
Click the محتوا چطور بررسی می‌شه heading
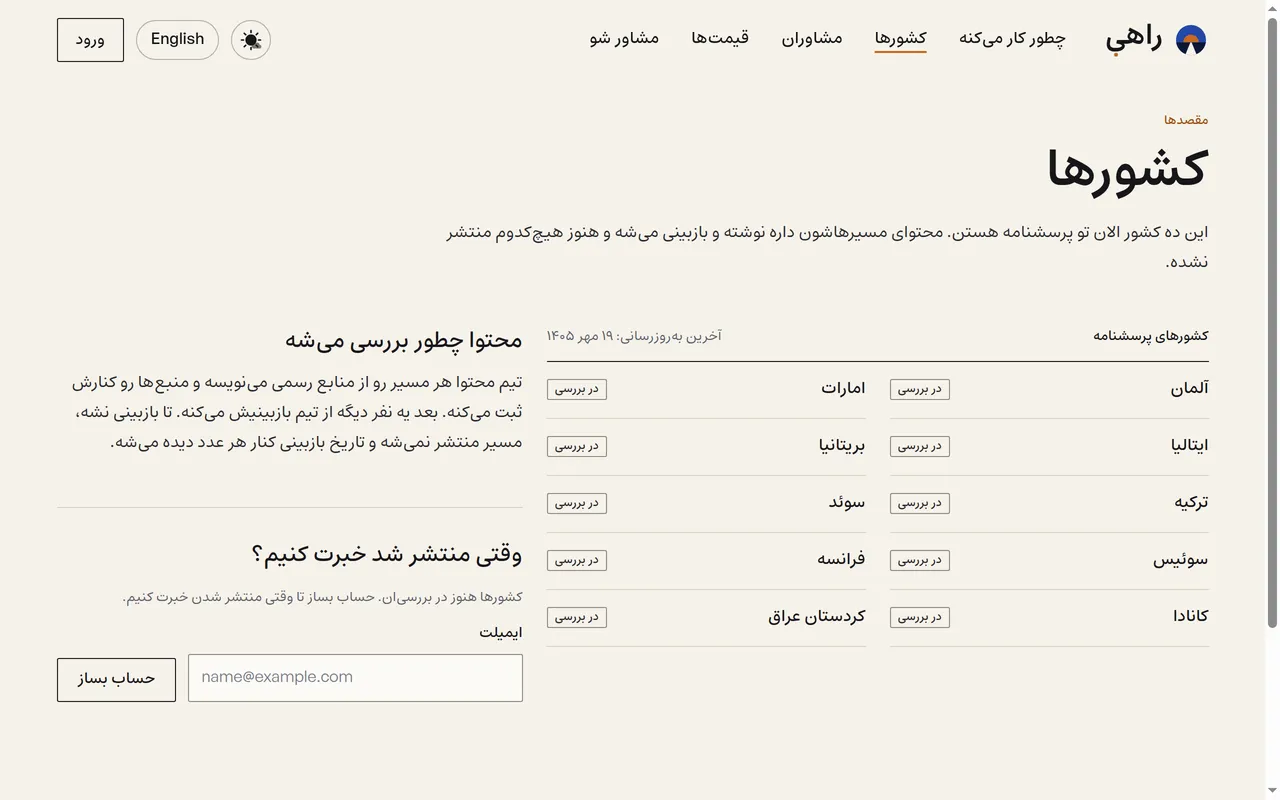(x=404, y=340)
